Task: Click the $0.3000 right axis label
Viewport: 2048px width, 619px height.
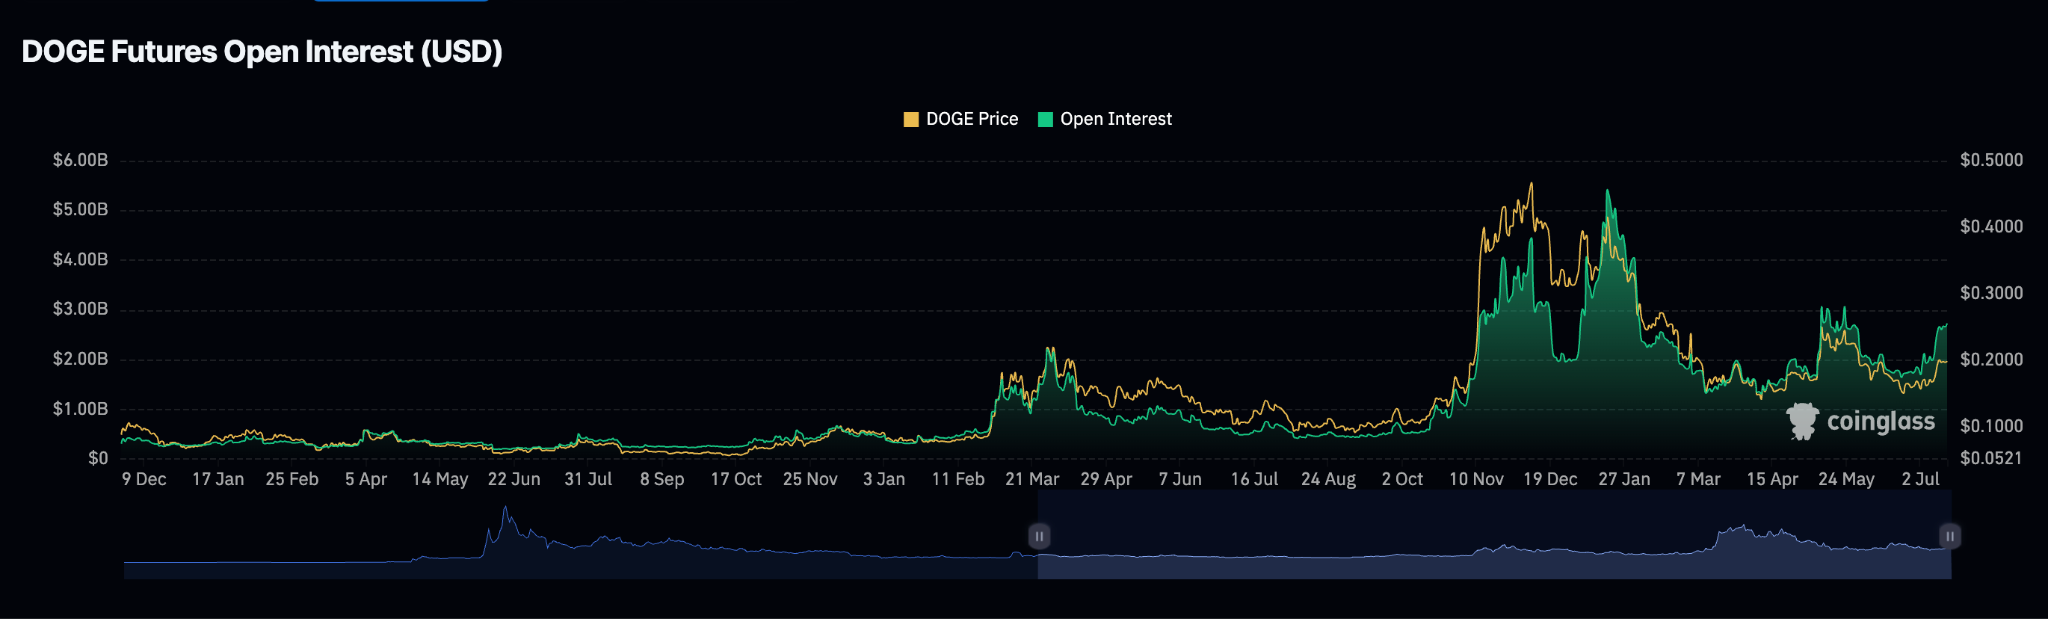Action: 1991,293
